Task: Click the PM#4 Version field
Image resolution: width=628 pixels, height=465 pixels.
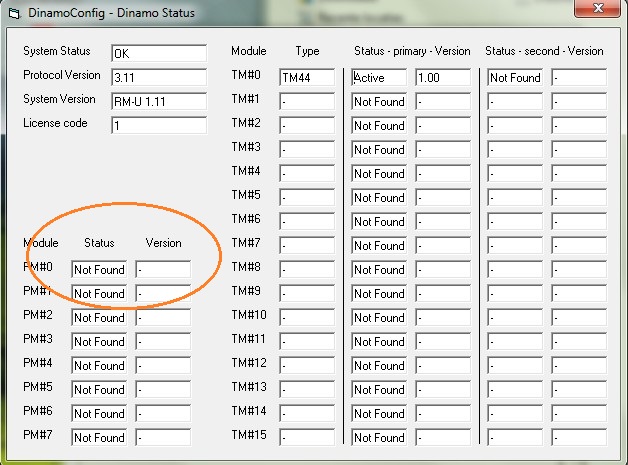Action: pyautogui.click(x=163, y=366)
